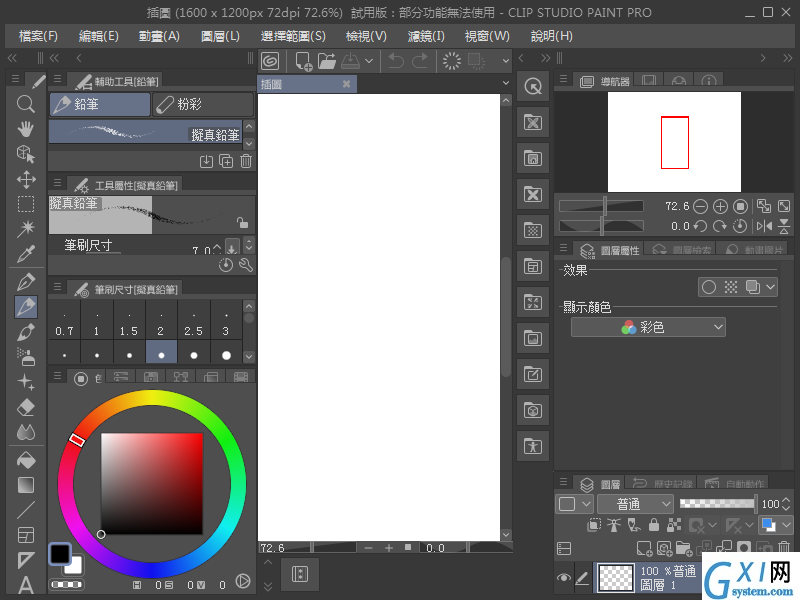
Task: Select the Blend tool
Action: click(x=26, y=432)
